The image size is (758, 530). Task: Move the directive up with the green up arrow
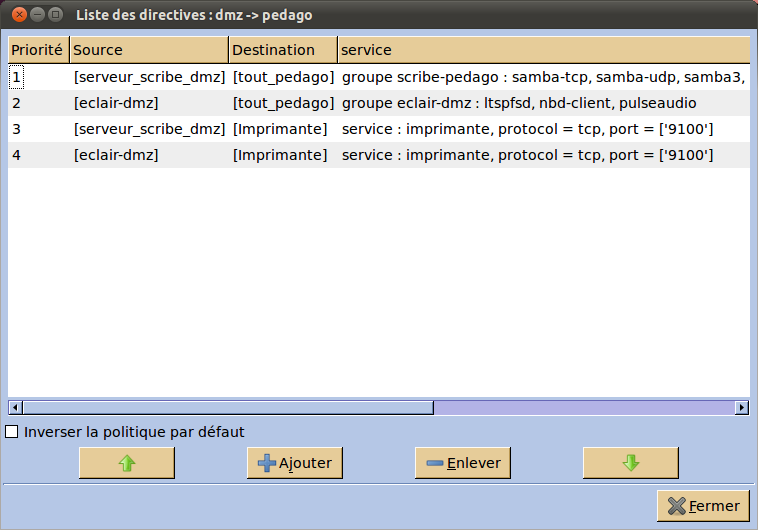127,463
